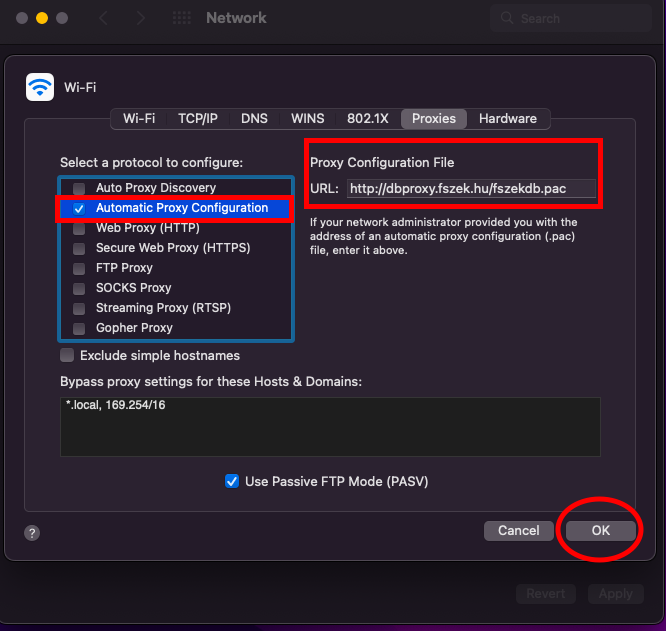Disable Use Passive FTP Mode (PASV)
This screenshot has height=631, width=666.
232,481
